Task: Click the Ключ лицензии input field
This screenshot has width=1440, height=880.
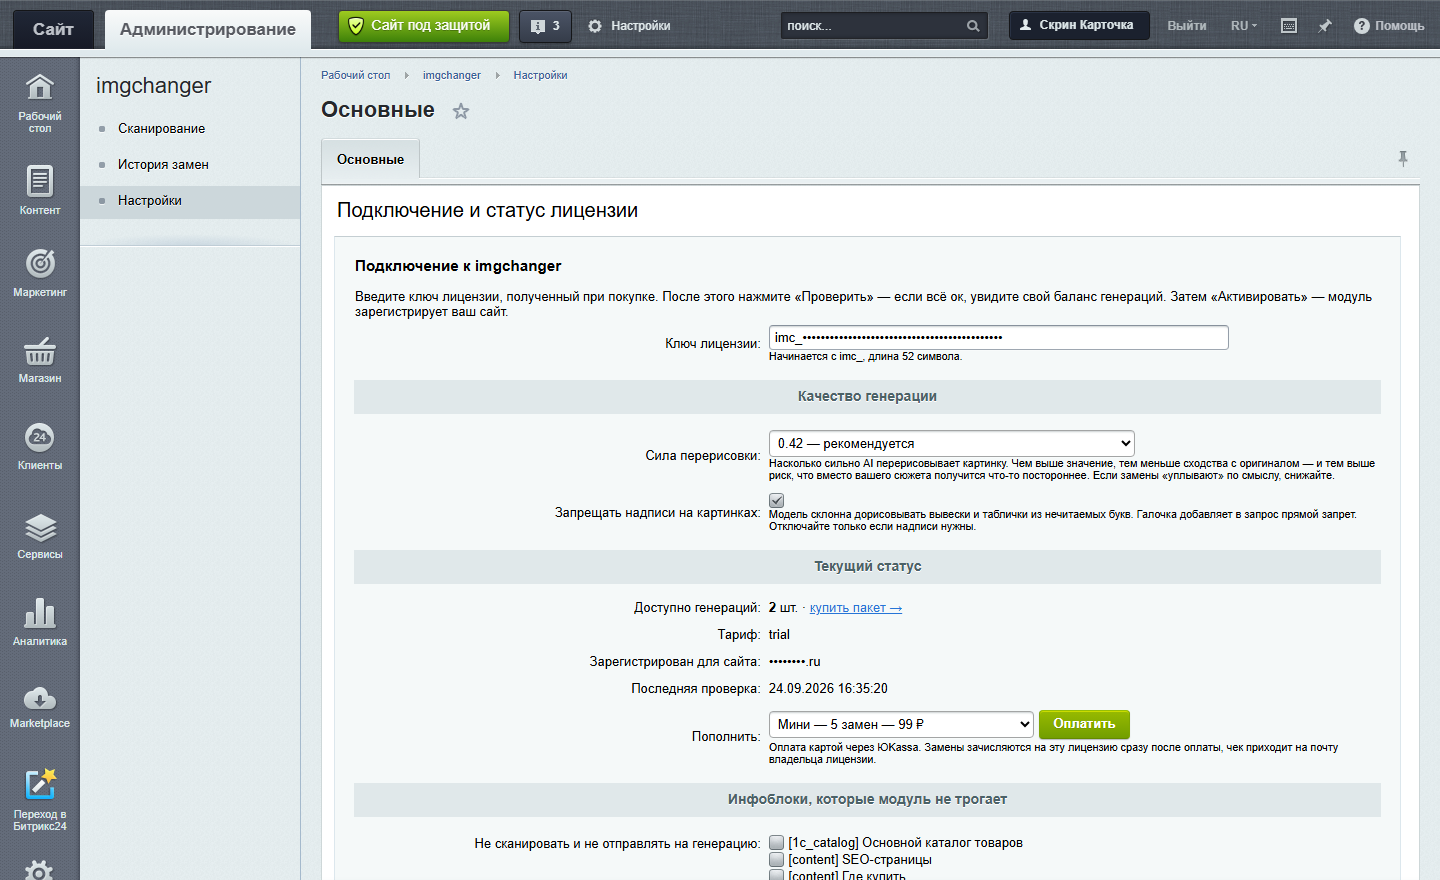Action: 999,338
